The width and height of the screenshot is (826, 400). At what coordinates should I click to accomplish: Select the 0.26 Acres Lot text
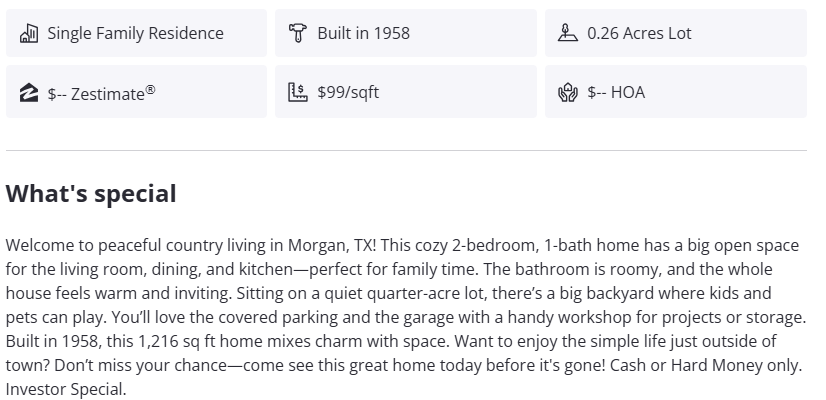tap(639, 33)
